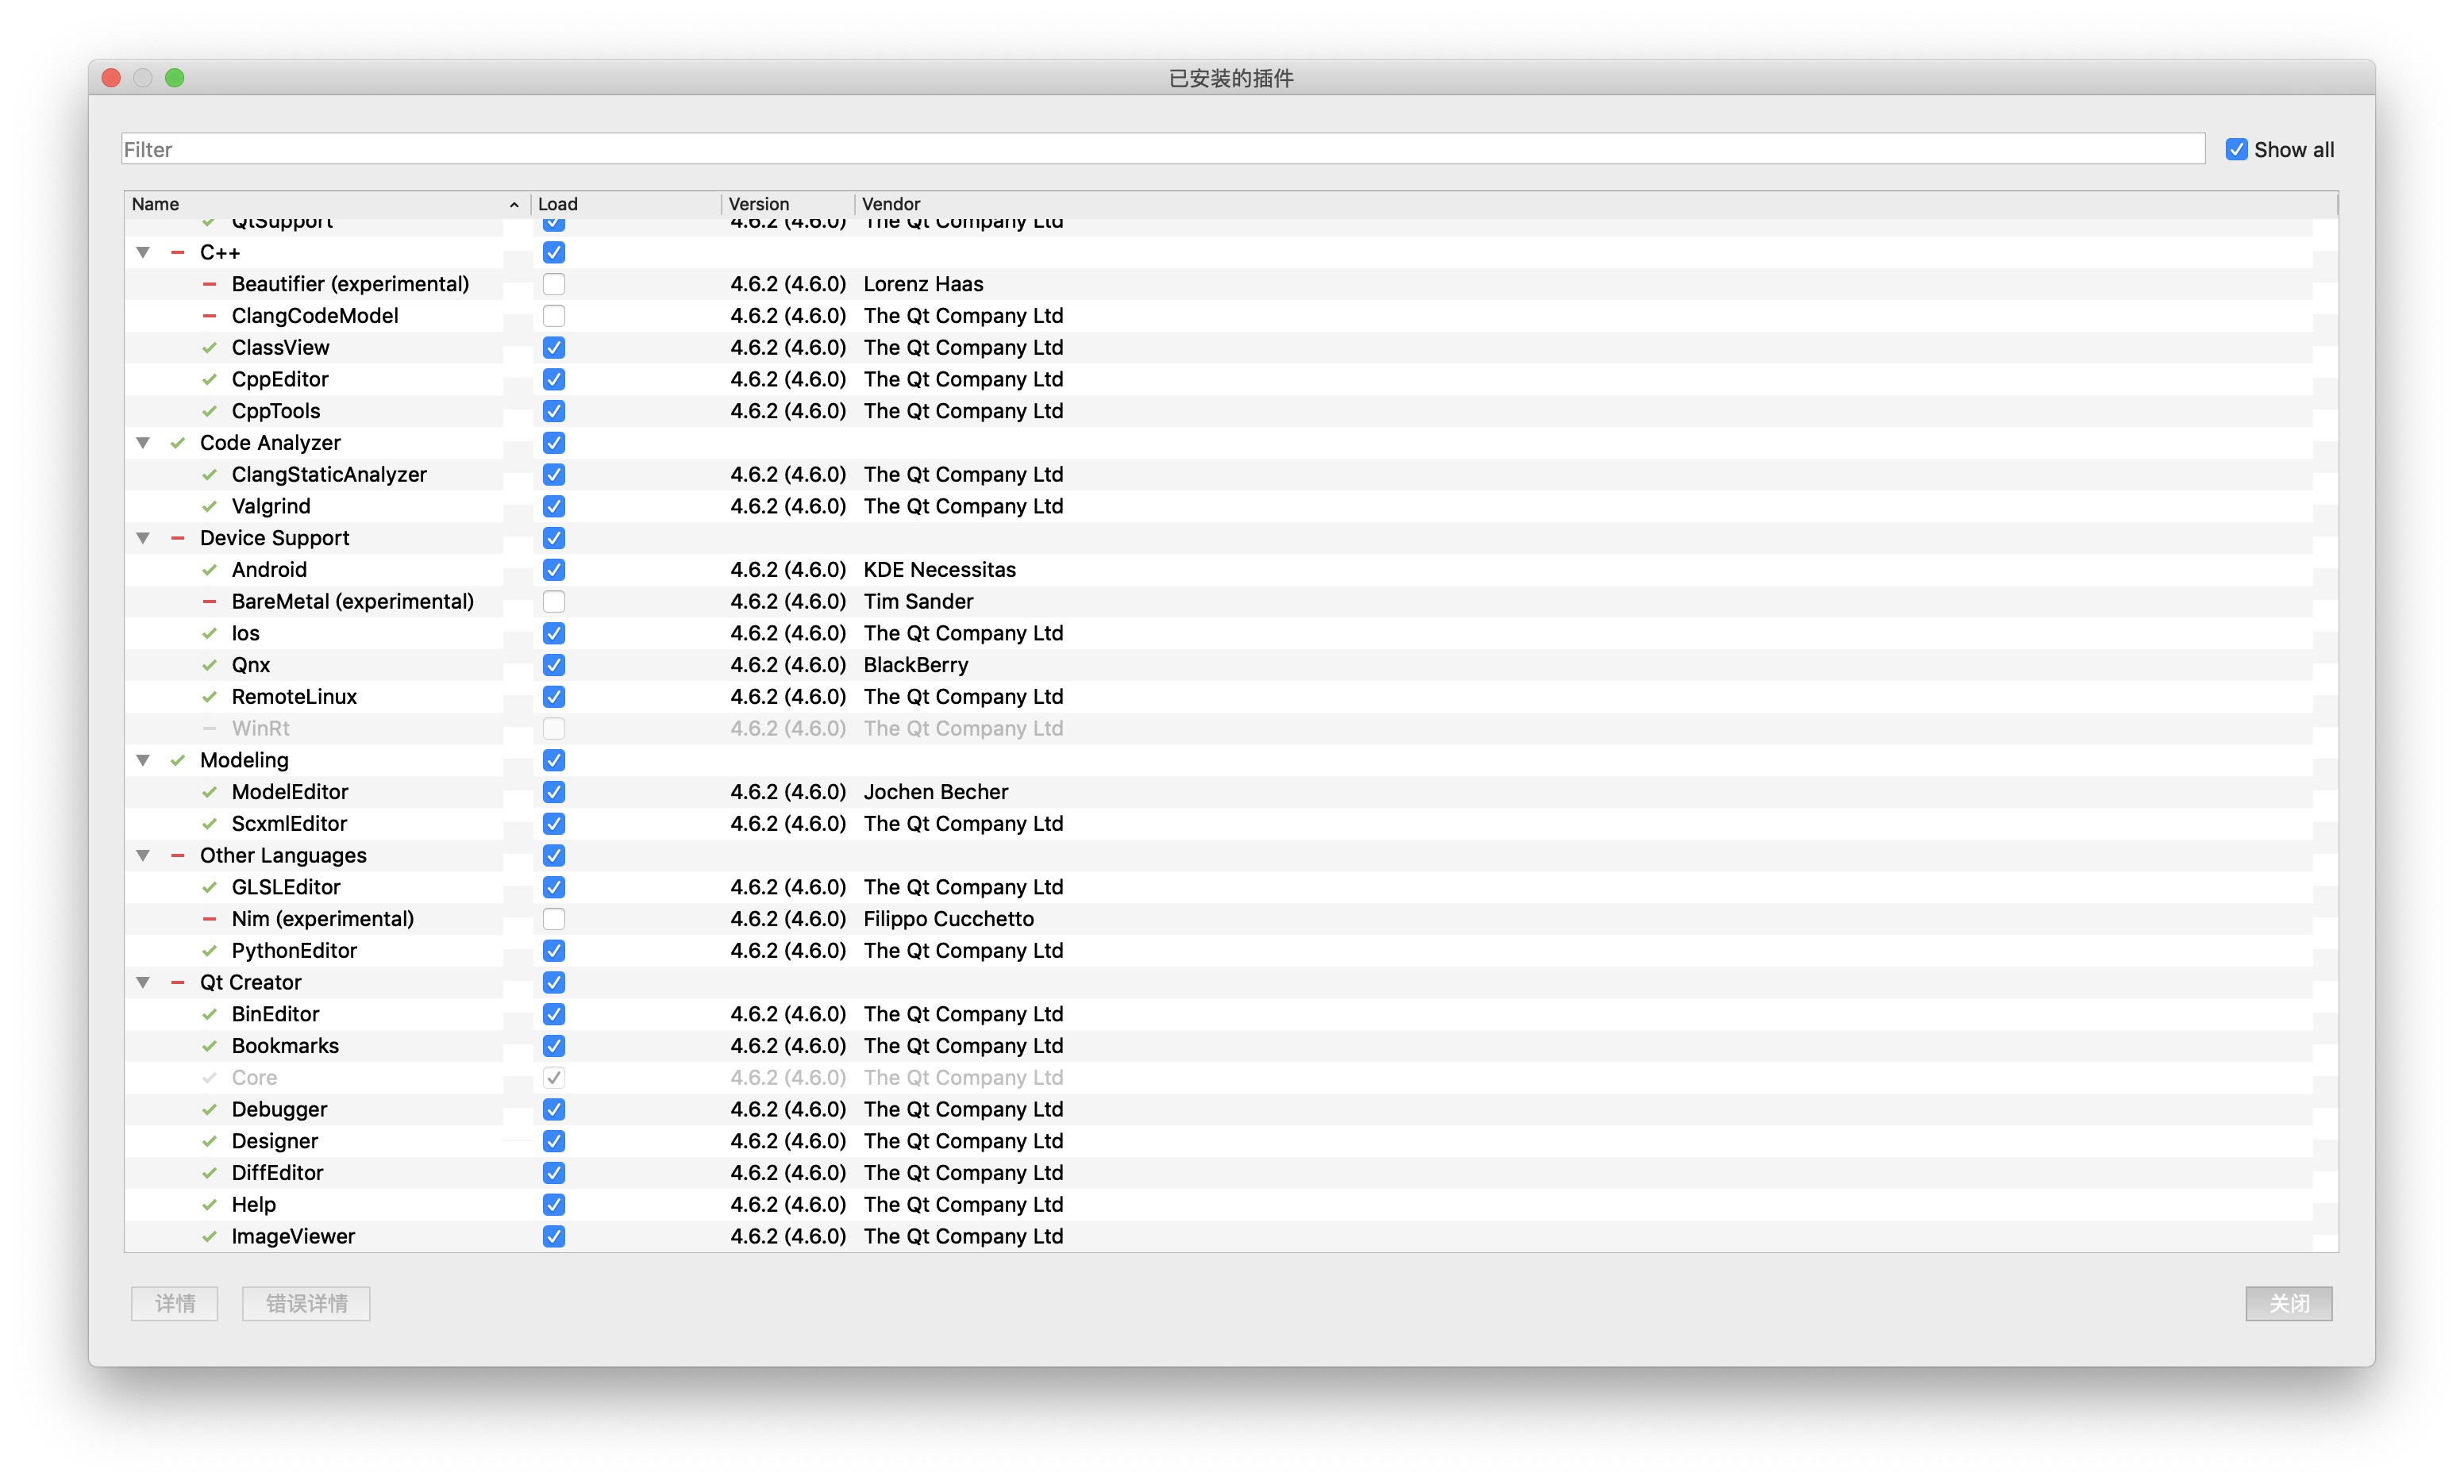Click the Jochen Becher vendor cell

[936, 792]
